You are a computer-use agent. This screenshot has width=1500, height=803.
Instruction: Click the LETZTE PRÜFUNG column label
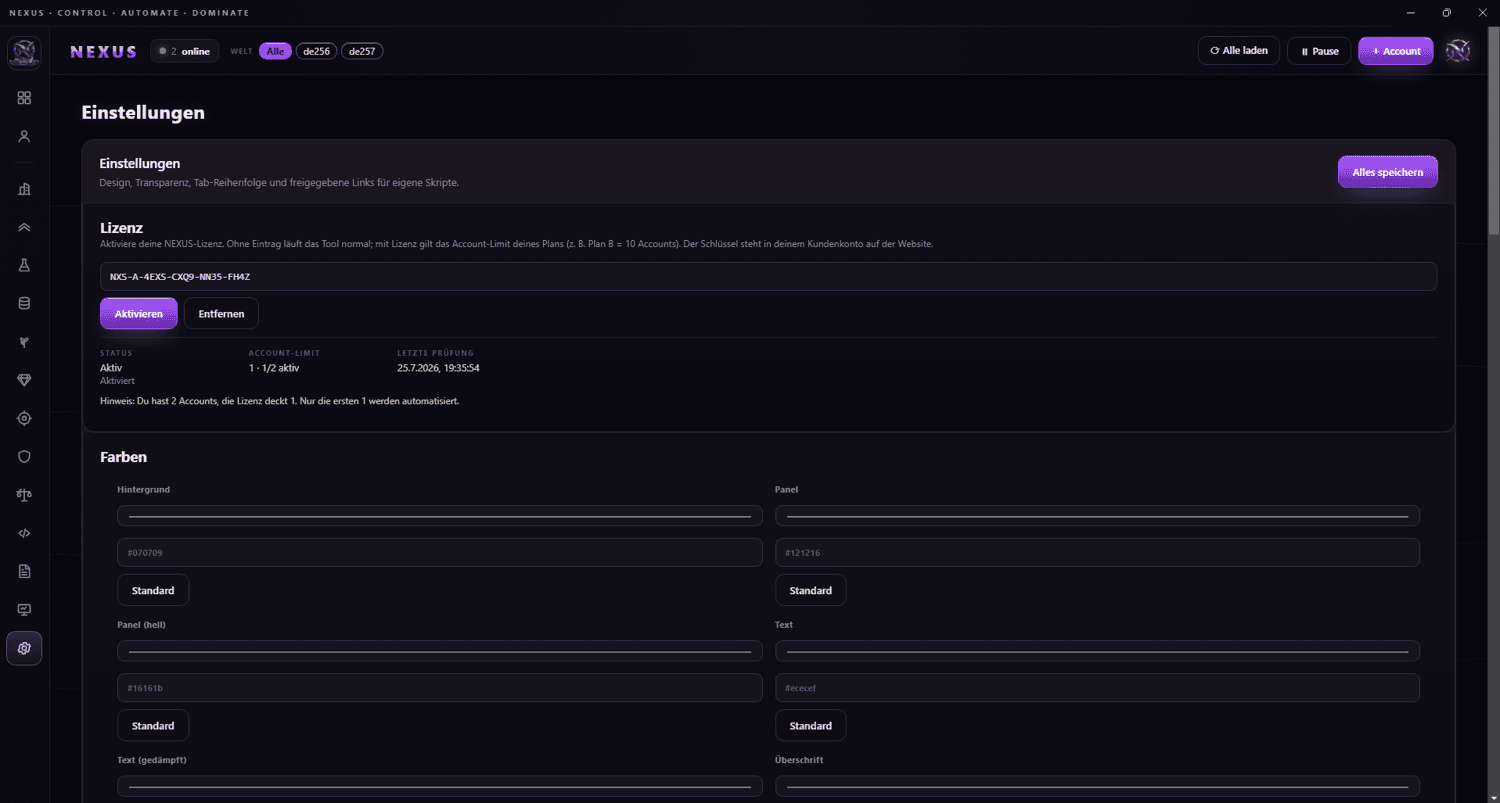(435, 353)
